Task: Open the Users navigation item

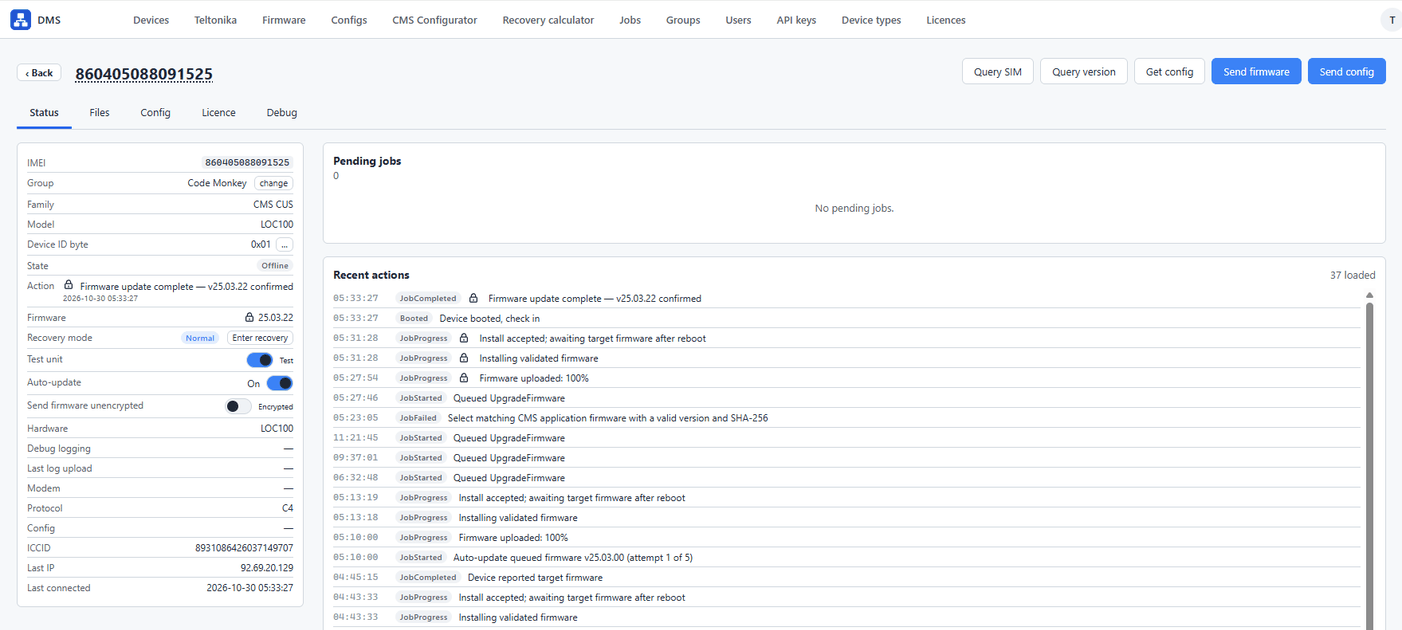Action: (738, 20)
